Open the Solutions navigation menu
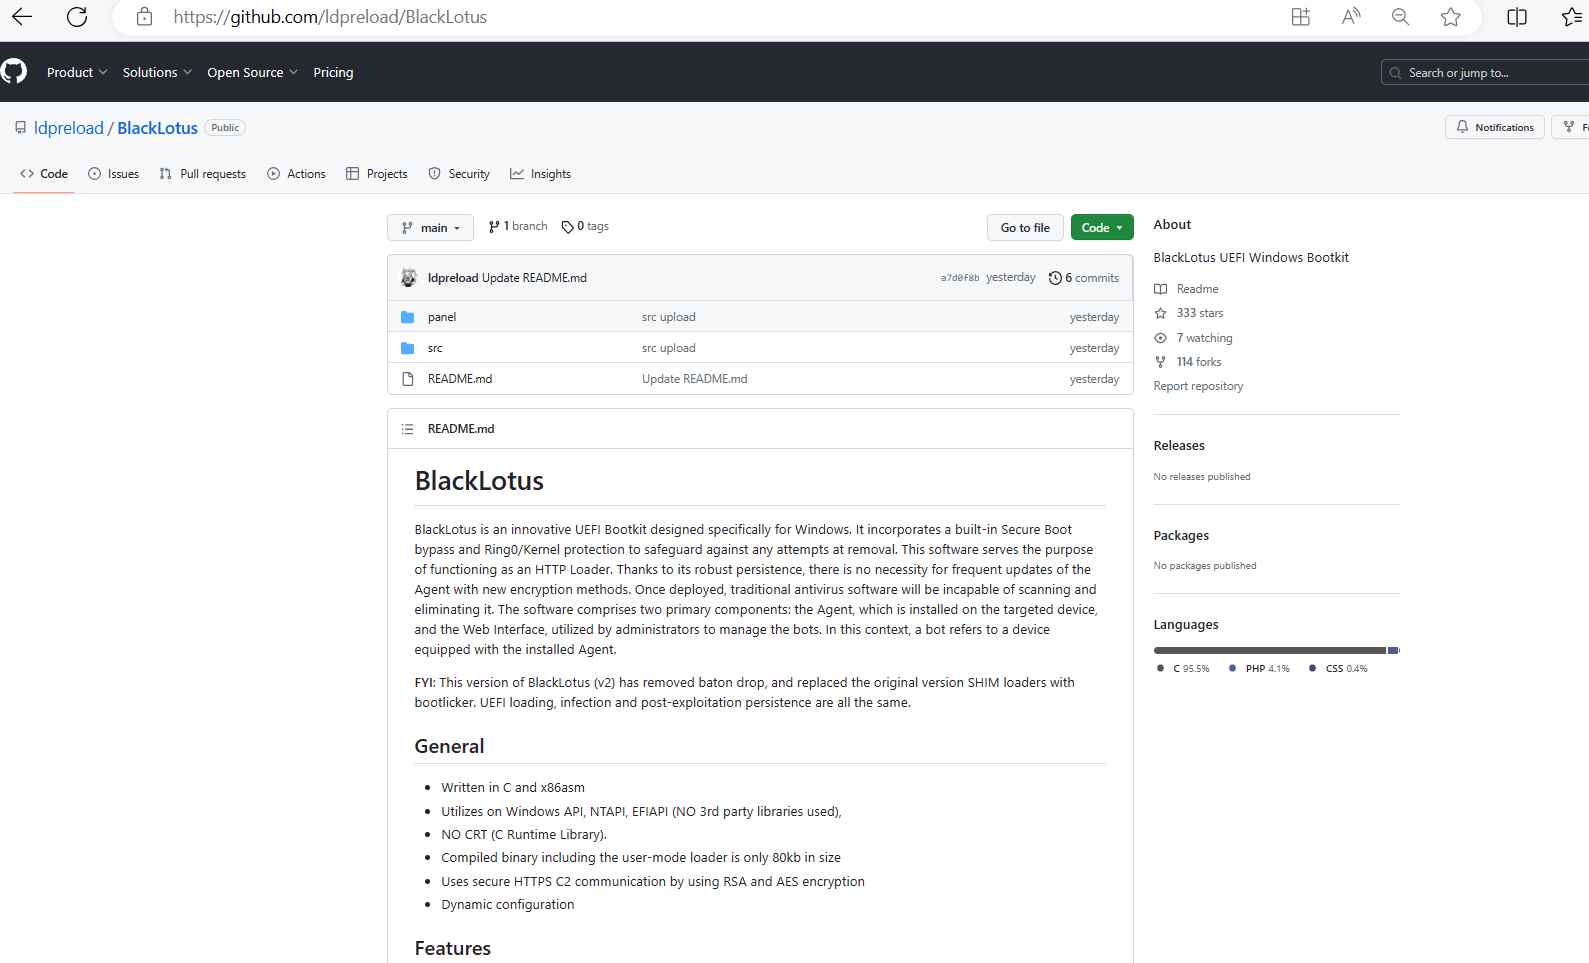 157,72
